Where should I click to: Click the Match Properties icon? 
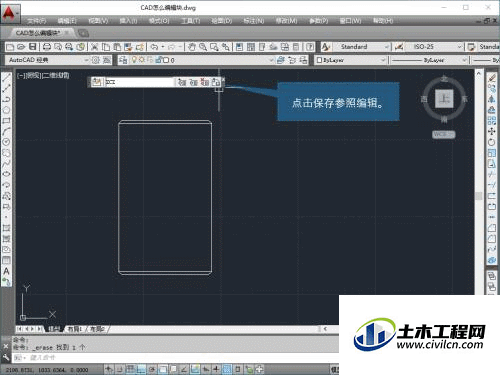pyautogui.click(x=128, y=47)
